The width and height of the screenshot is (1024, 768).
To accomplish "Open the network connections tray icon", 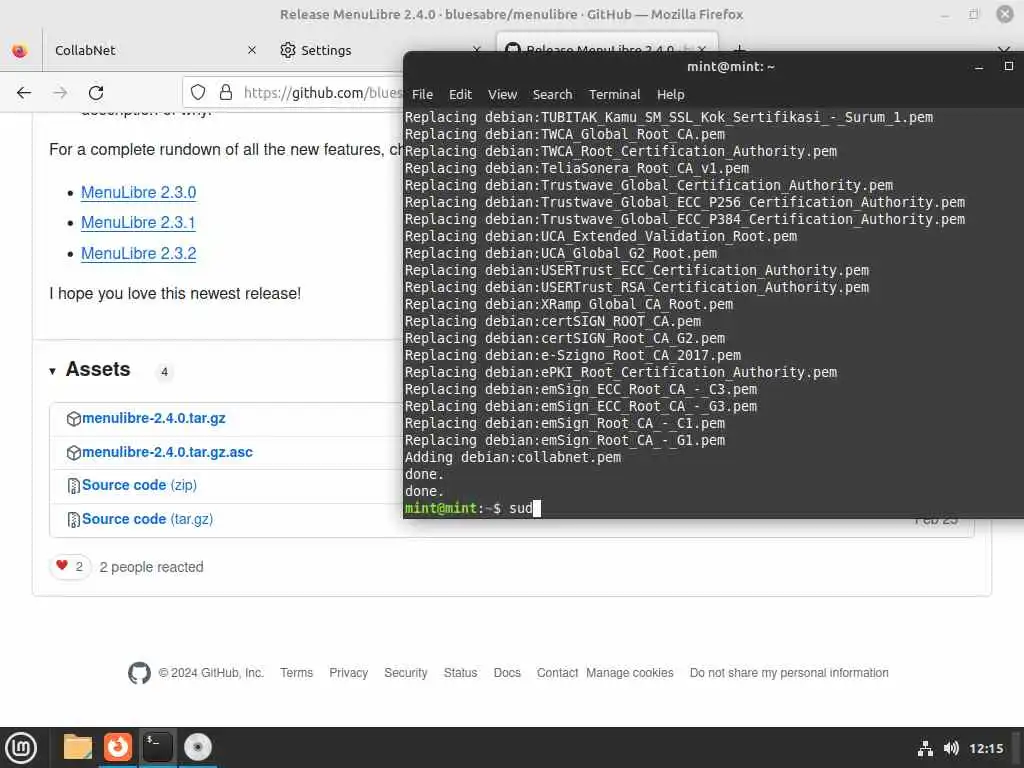I will pyautogui.click(x=925, y=748).
